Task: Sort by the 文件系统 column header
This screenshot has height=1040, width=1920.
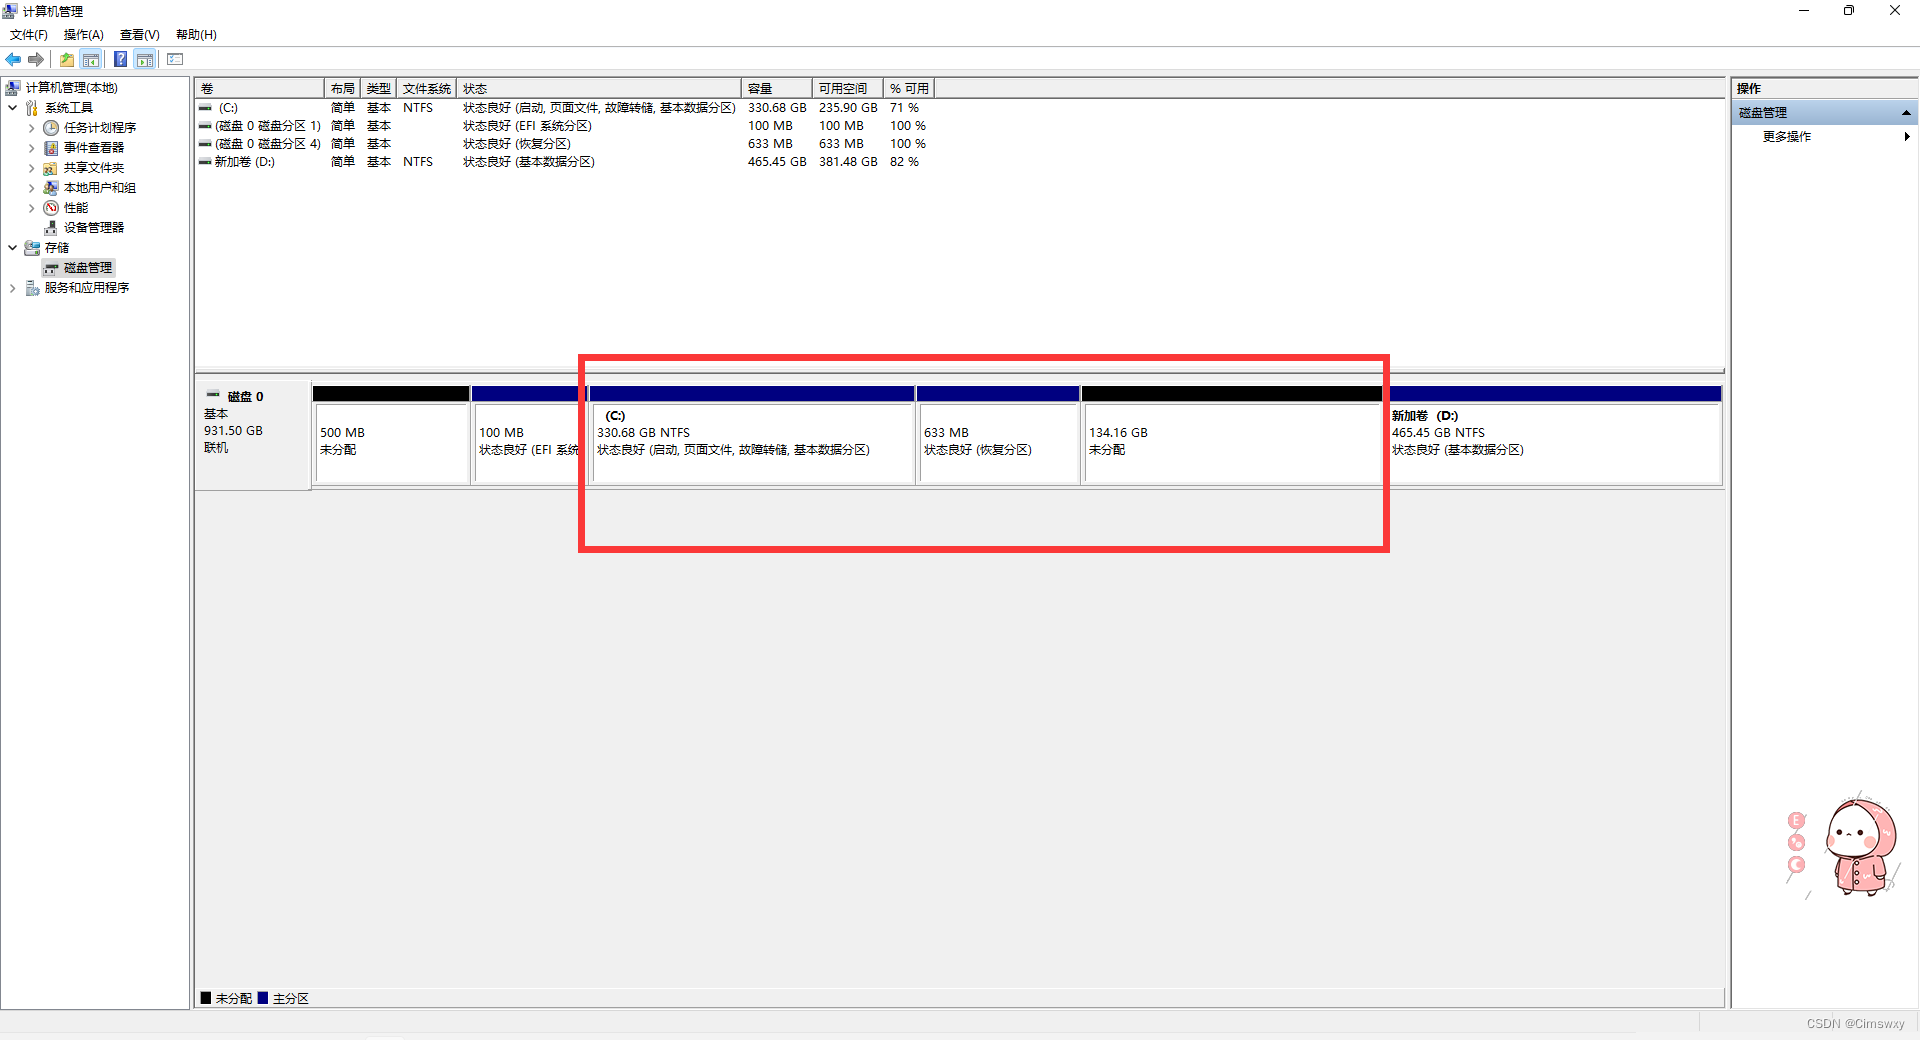Action: (x=427, y=89)
